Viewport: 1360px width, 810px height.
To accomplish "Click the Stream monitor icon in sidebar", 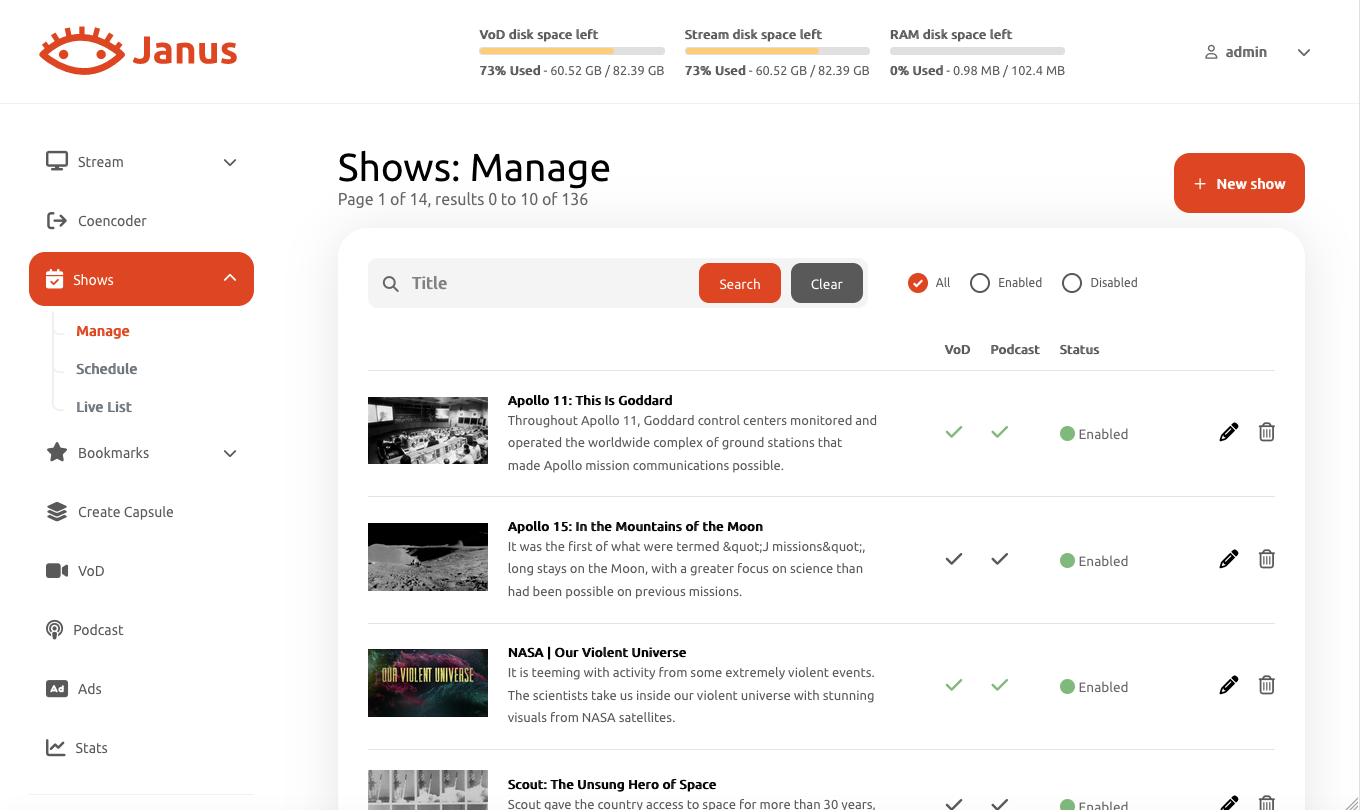I will click(x=57, y=161).
